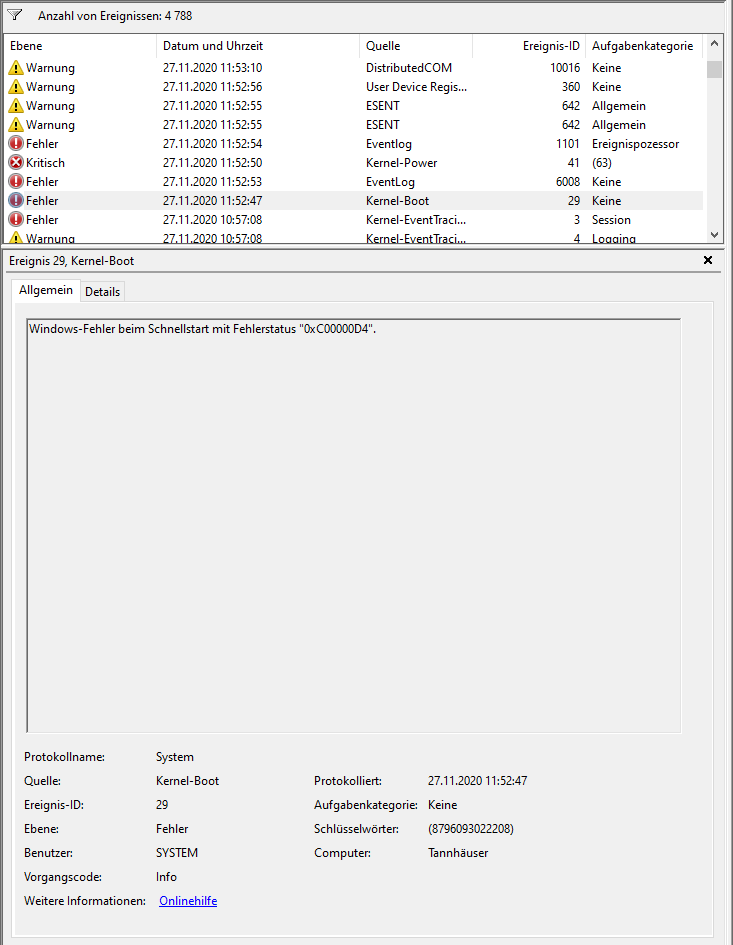The height and width of the screenshot is (945, 733).
Task: Sort by Ereignis-ID column header
Action: point(529,46)
